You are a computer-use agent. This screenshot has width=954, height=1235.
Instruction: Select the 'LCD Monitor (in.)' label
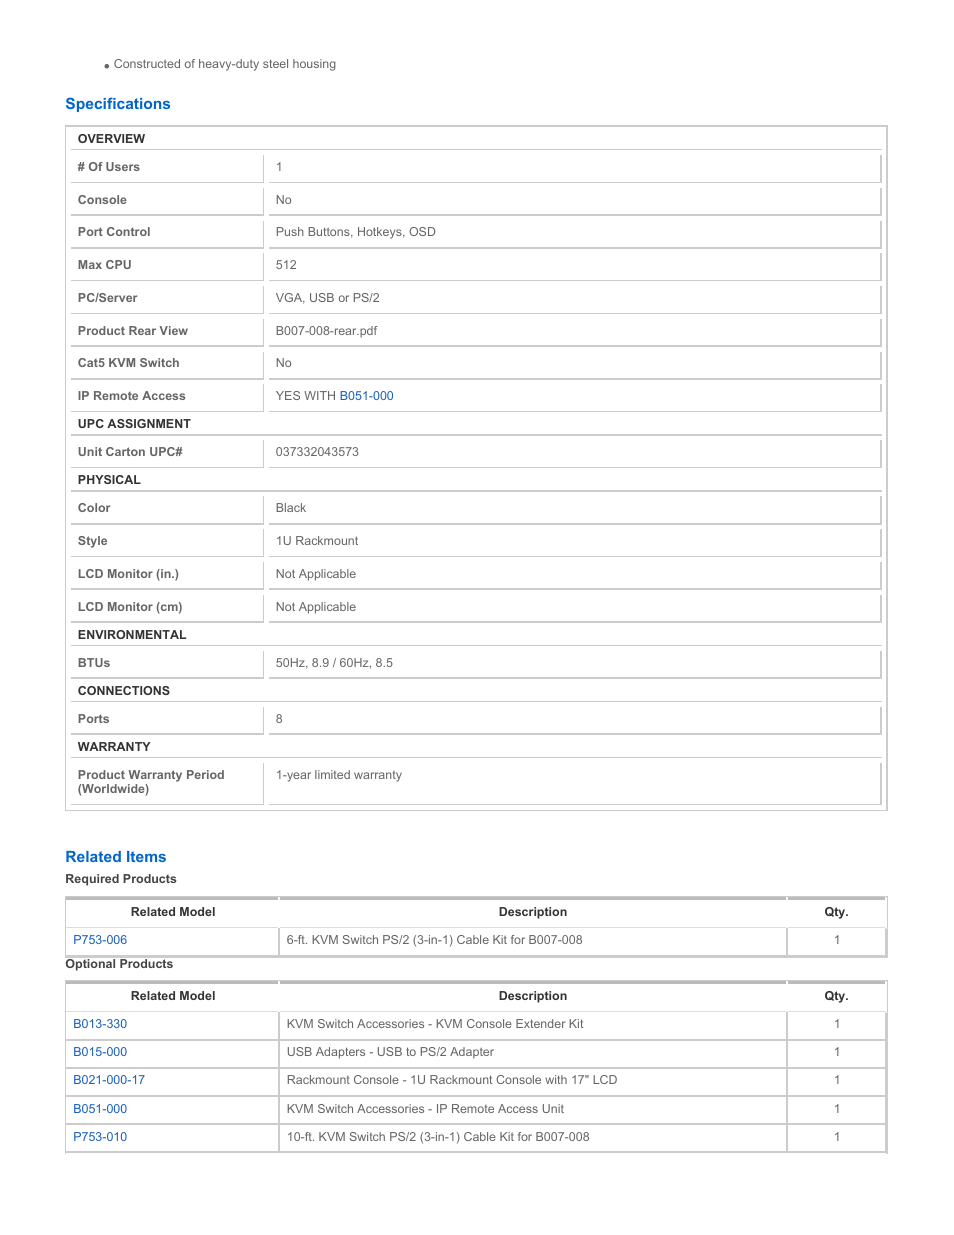coord(128,574)
